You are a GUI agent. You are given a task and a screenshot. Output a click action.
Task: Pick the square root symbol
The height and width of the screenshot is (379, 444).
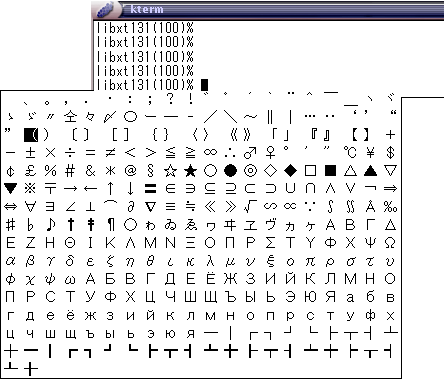[x=250, y=207]
